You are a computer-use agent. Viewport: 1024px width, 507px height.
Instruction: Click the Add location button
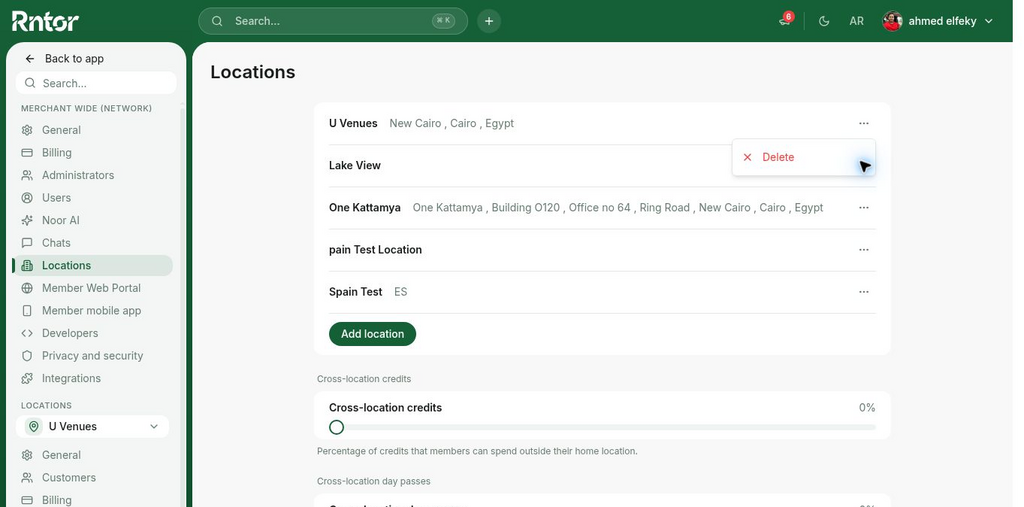click(x=372, y=333)
